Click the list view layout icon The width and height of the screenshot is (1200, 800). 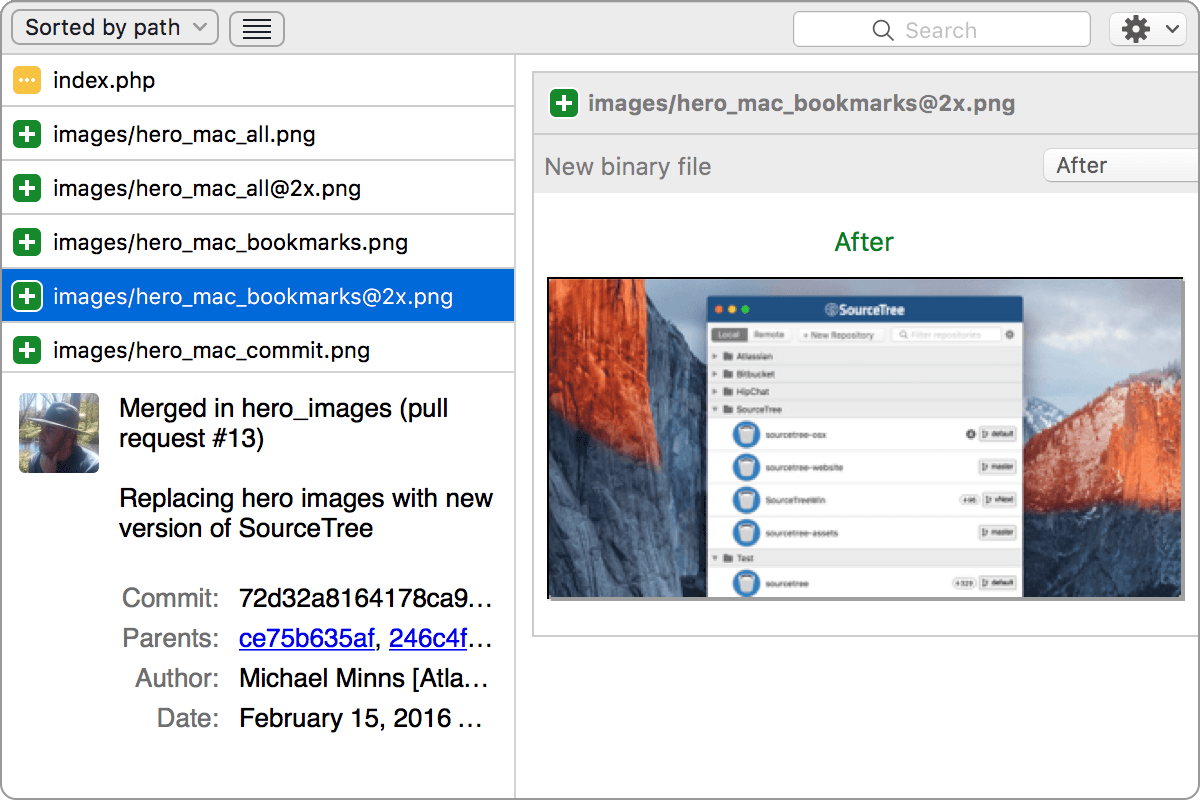[x=257, y=28]
